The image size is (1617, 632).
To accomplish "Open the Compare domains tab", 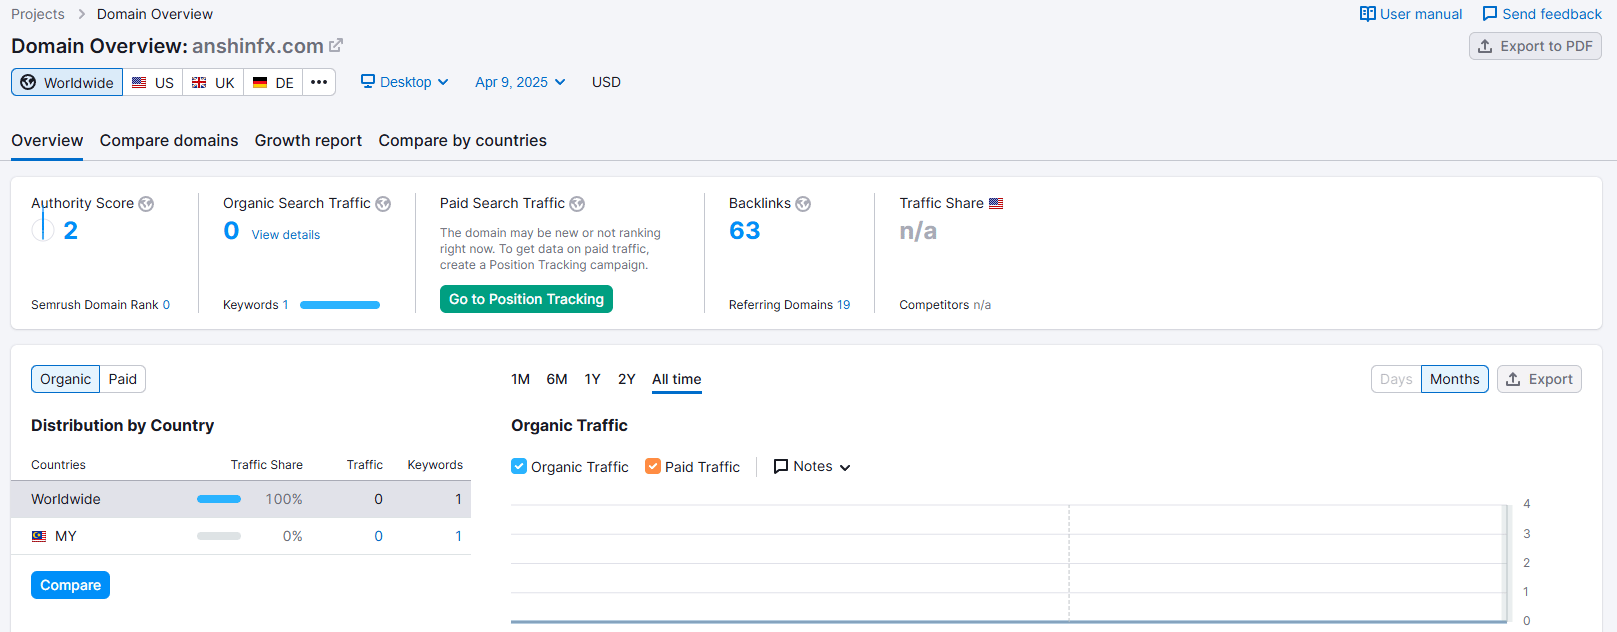I will click(x=169, y=141).
